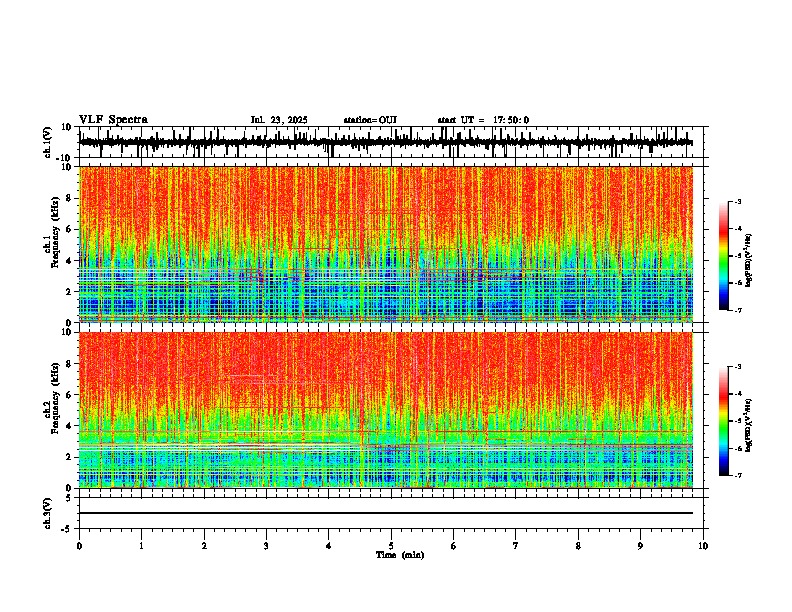Click time axis tick label '1'
Image resolution: width=792 pixels, height=612 pixels.
point(141,546)
